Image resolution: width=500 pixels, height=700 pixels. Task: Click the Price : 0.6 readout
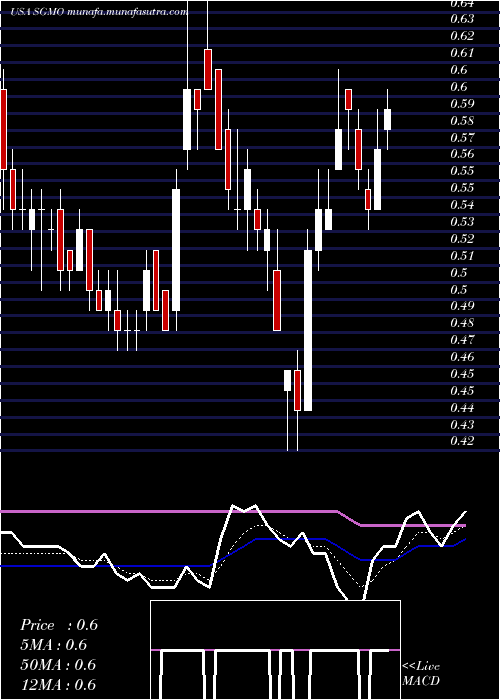coord(59,625)
